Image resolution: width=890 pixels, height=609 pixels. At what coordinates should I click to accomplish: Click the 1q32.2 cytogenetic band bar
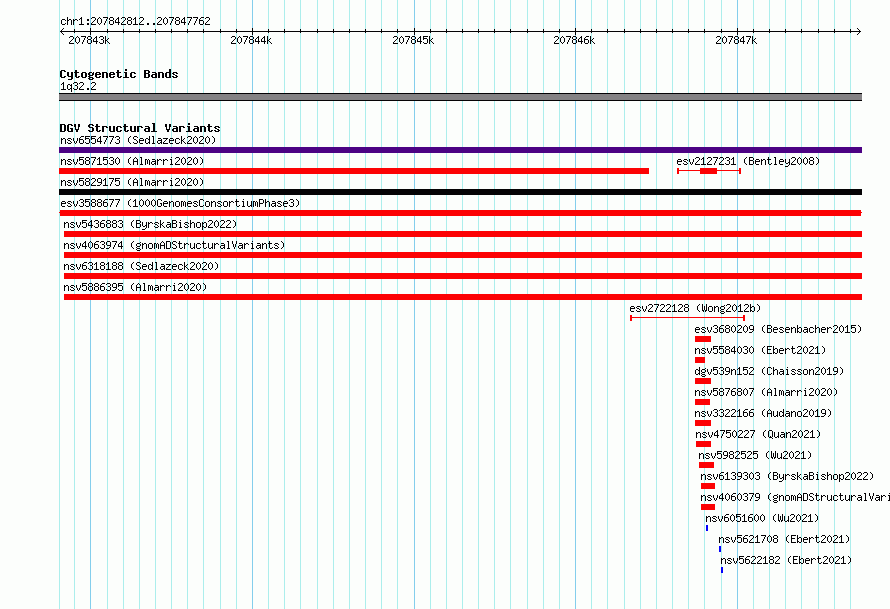460,97
